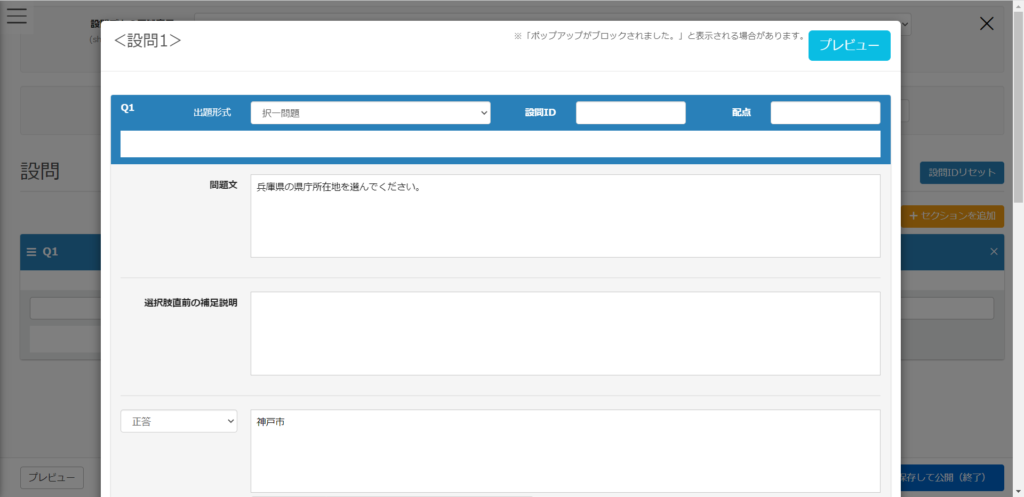Open the hamburger menu at top left
This screenshot has width=1024, height=497.
(17, 17)
